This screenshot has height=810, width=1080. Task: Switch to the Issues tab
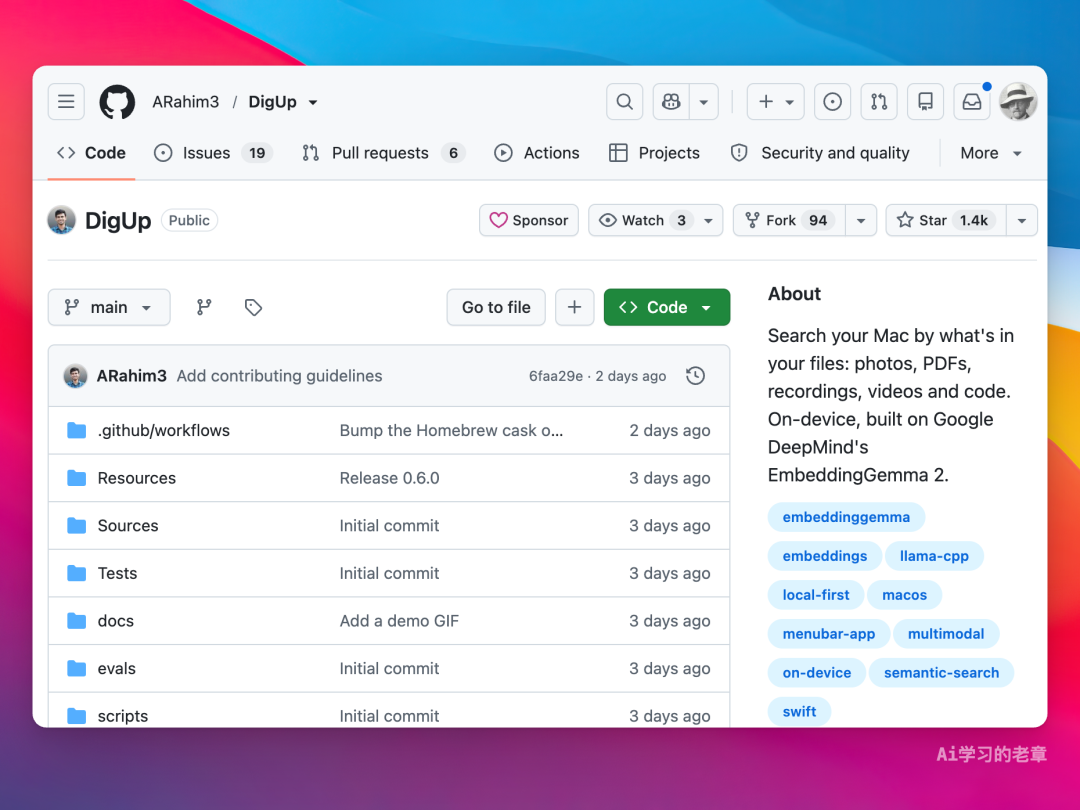tap(214, 153)
